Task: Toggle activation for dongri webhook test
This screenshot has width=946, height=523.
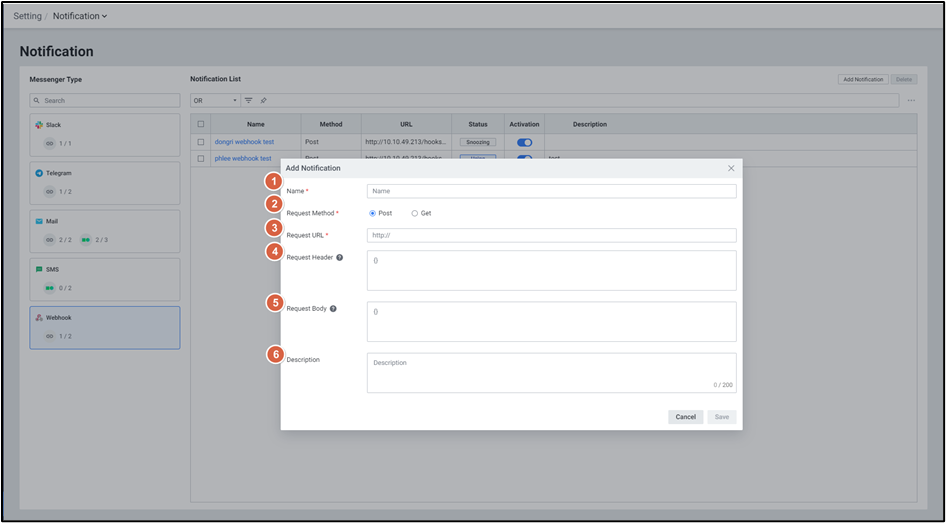Action: point(524,142)
